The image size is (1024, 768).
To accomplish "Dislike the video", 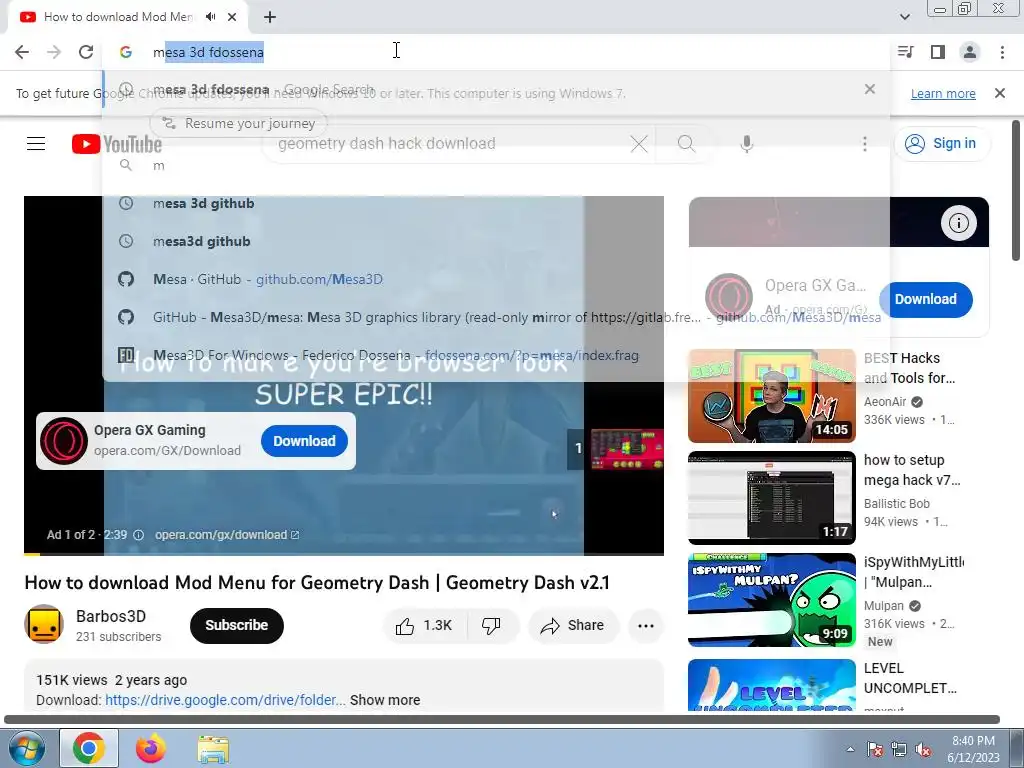I will (491, 626).
